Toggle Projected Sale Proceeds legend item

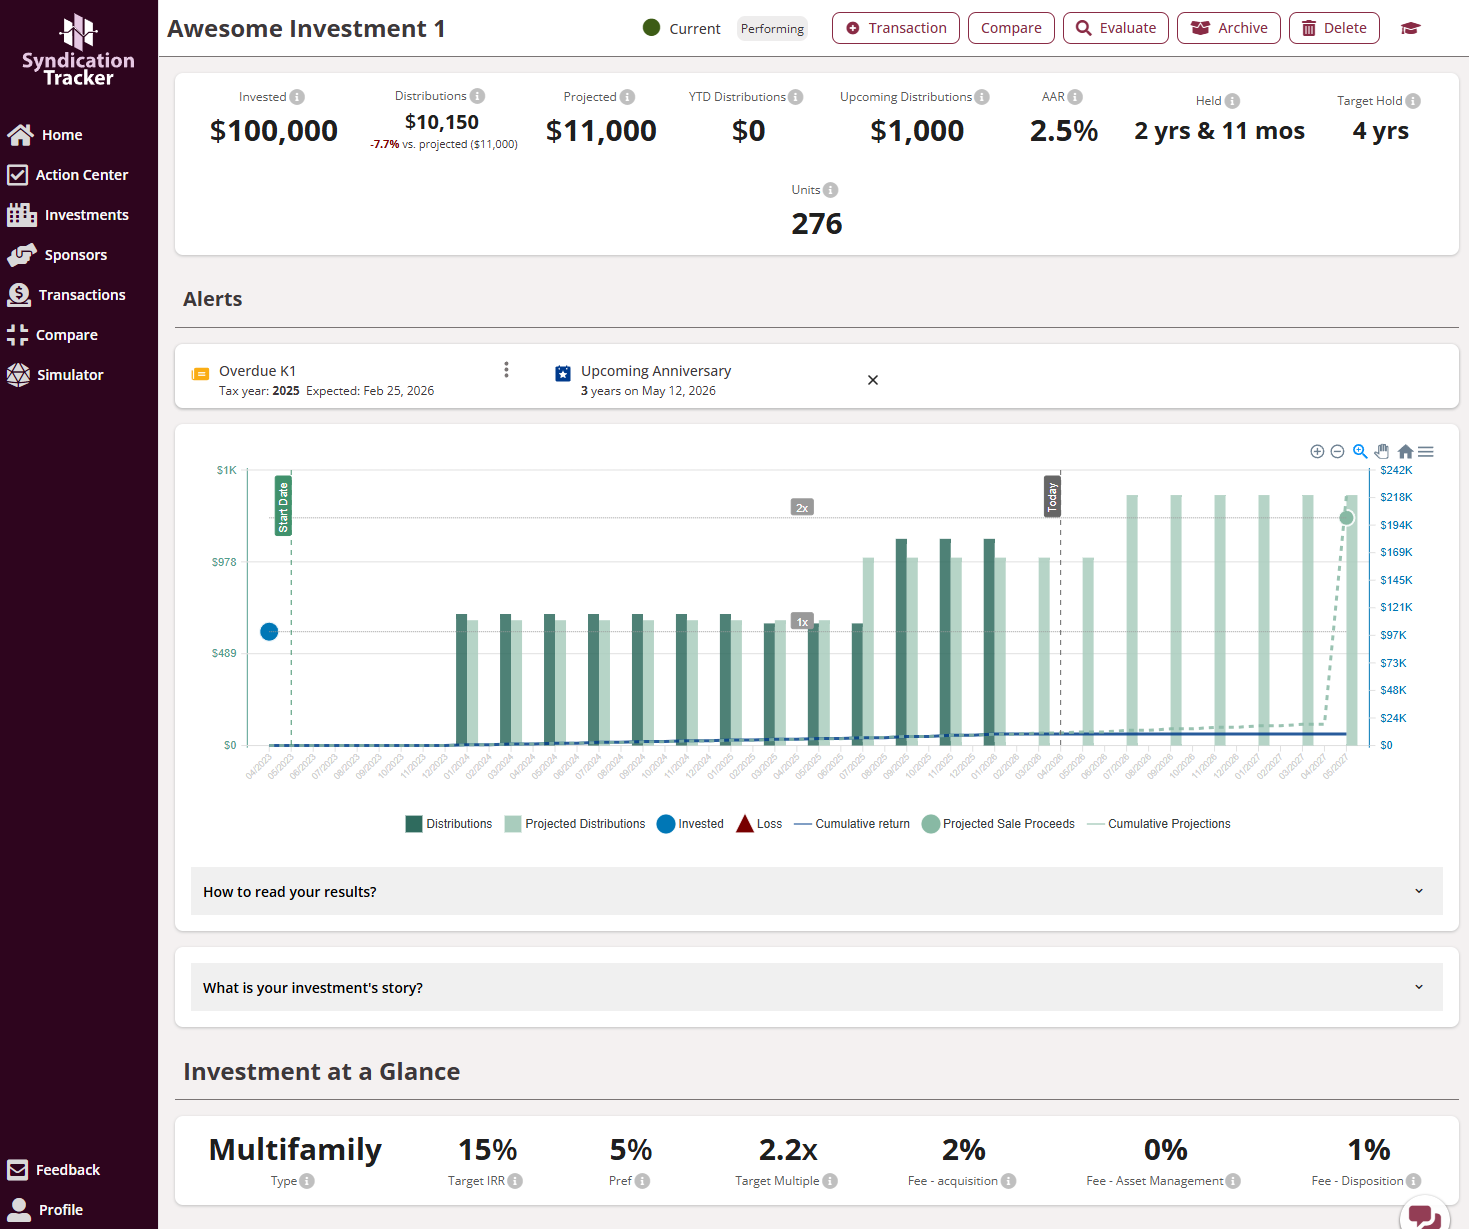coord(998,824)
